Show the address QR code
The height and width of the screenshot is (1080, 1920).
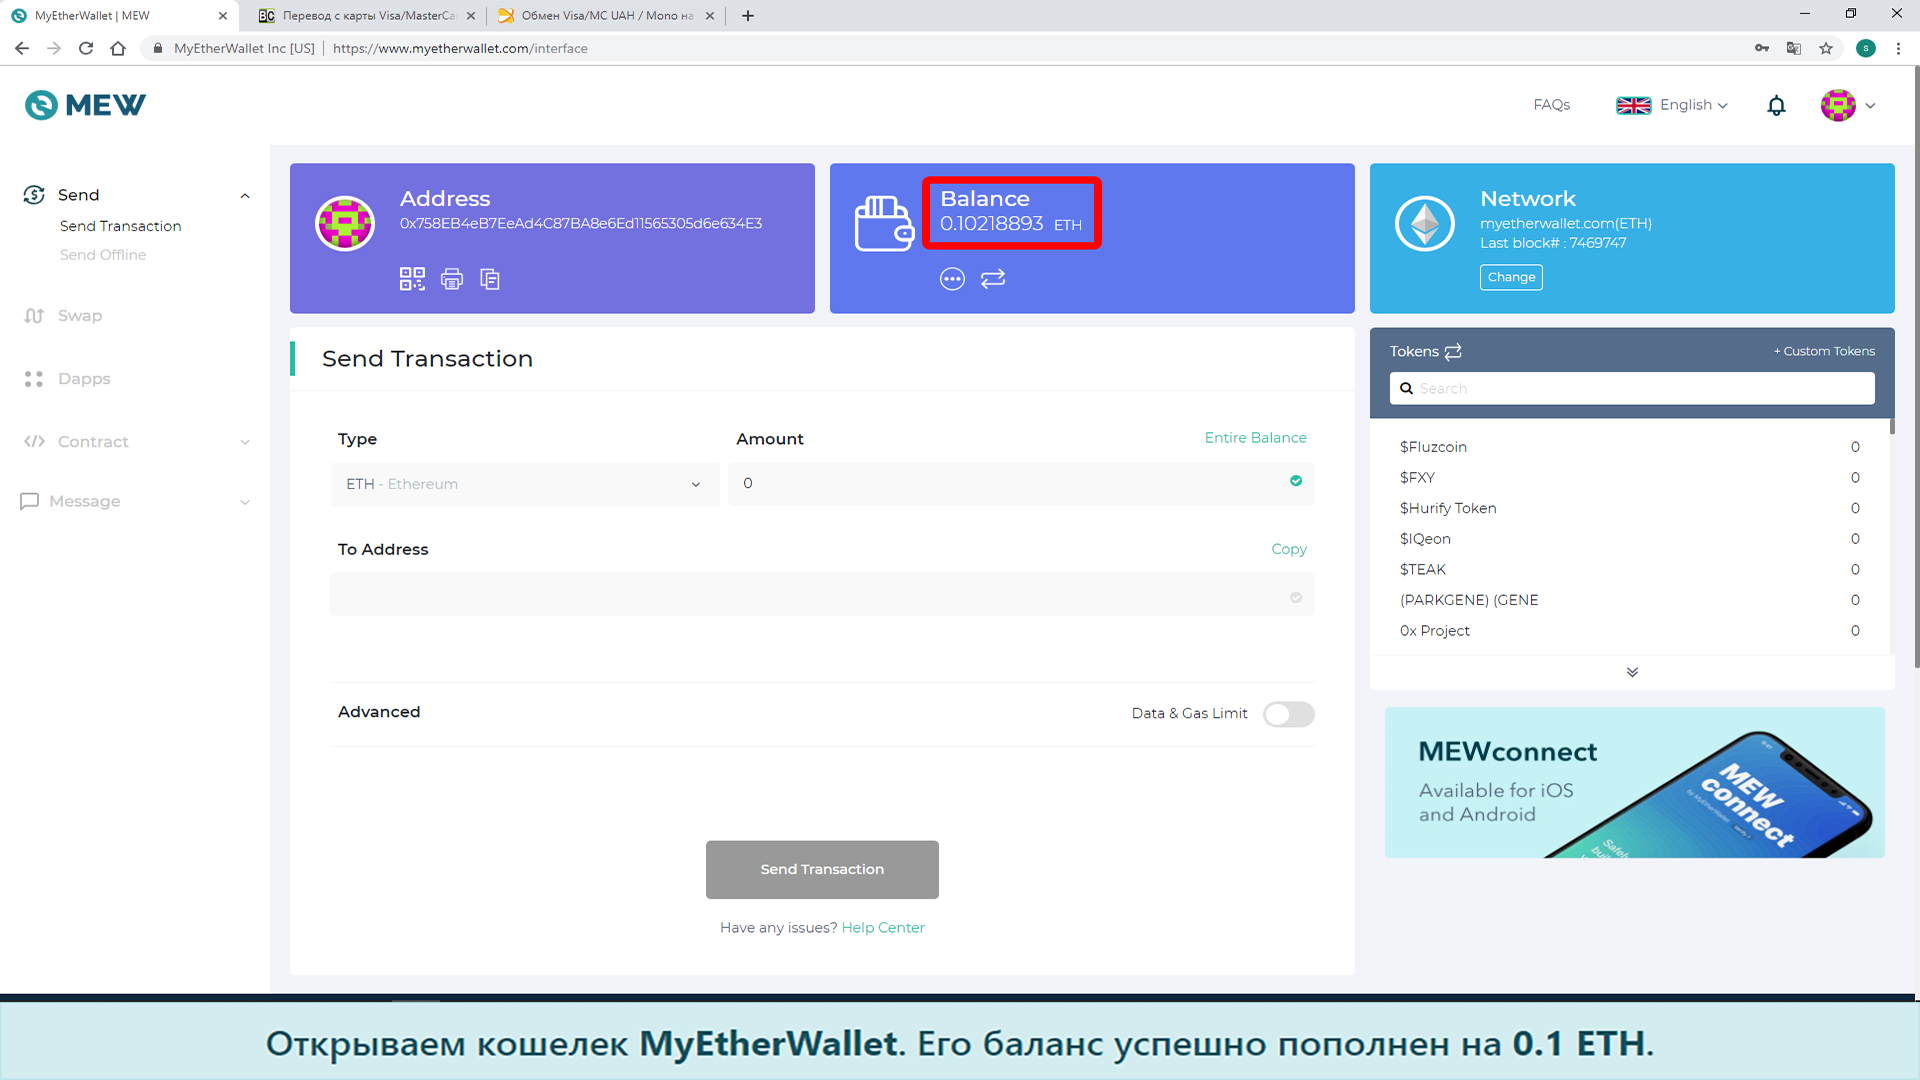pos(412,279)
